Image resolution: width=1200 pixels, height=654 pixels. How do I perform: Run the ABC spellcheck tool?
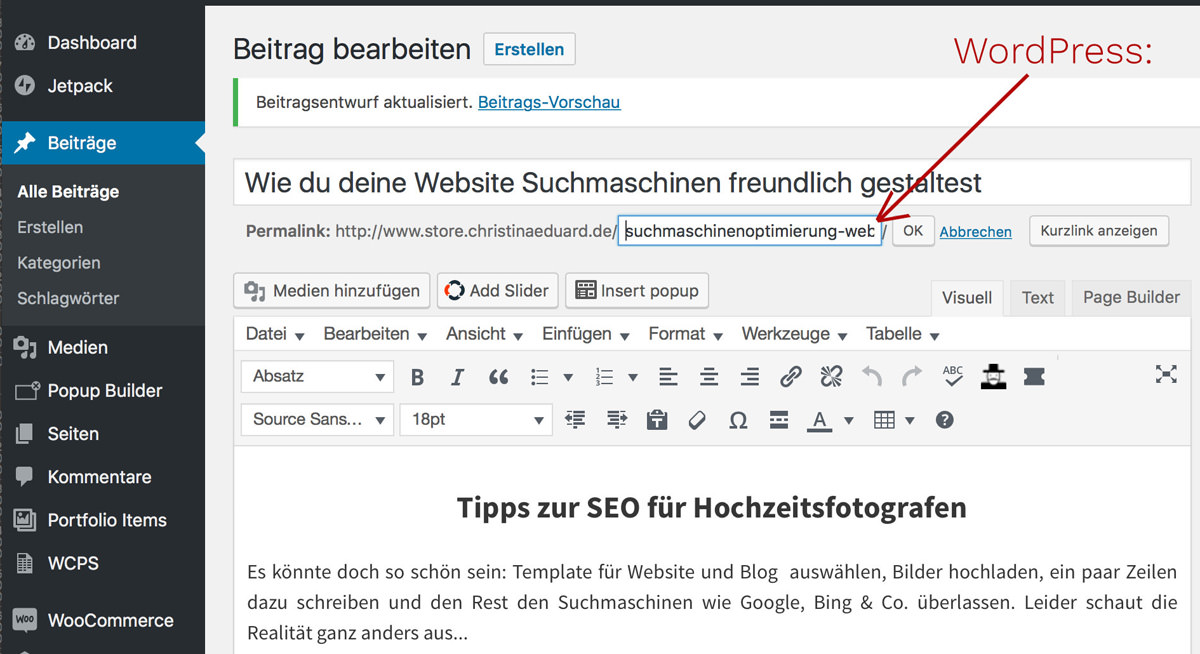coord(953,376)
